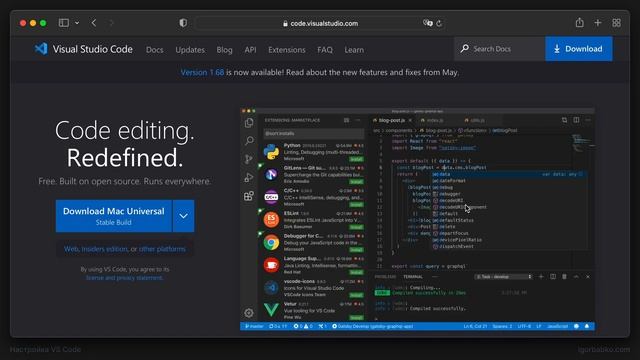Open the Blog menu item

pyautogui.click(x=224, y=50)
